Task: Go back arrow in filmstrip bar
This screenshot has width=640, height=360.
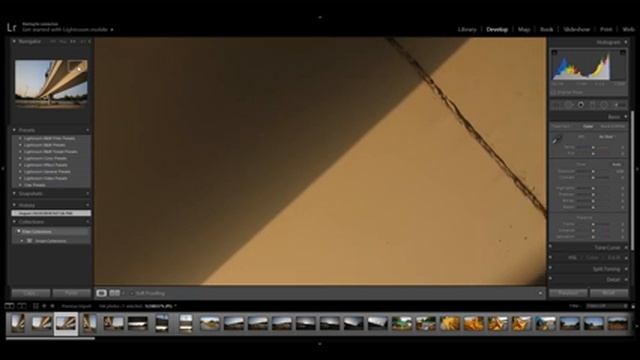Action: (x=44, y=306)
